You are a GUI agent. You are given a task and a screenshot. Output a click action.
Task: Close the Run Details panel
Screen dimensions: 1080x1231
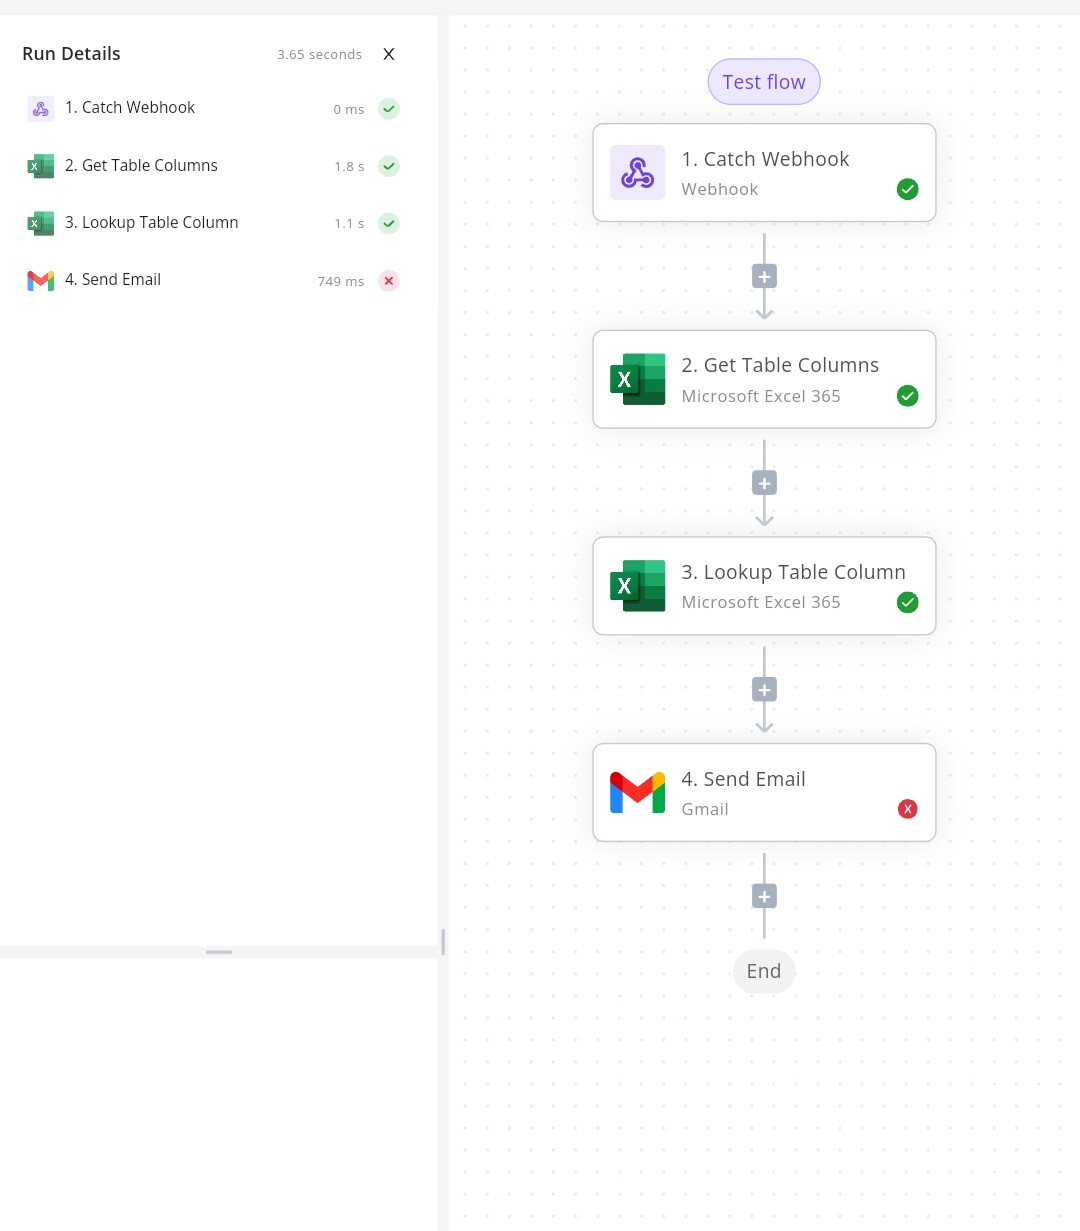point(389,54)
